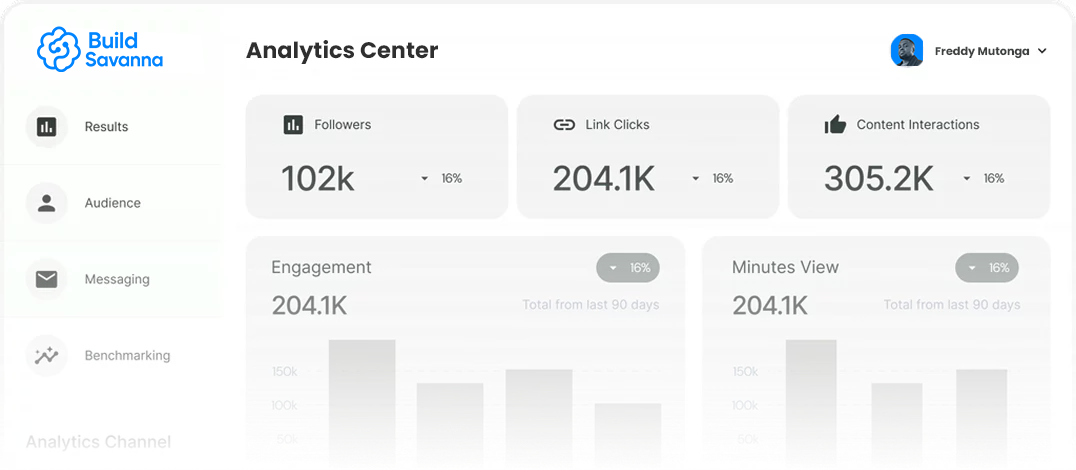1076x470 pixels.
Task: Open the Messaging envelope icon
Action: coord(46,279)
